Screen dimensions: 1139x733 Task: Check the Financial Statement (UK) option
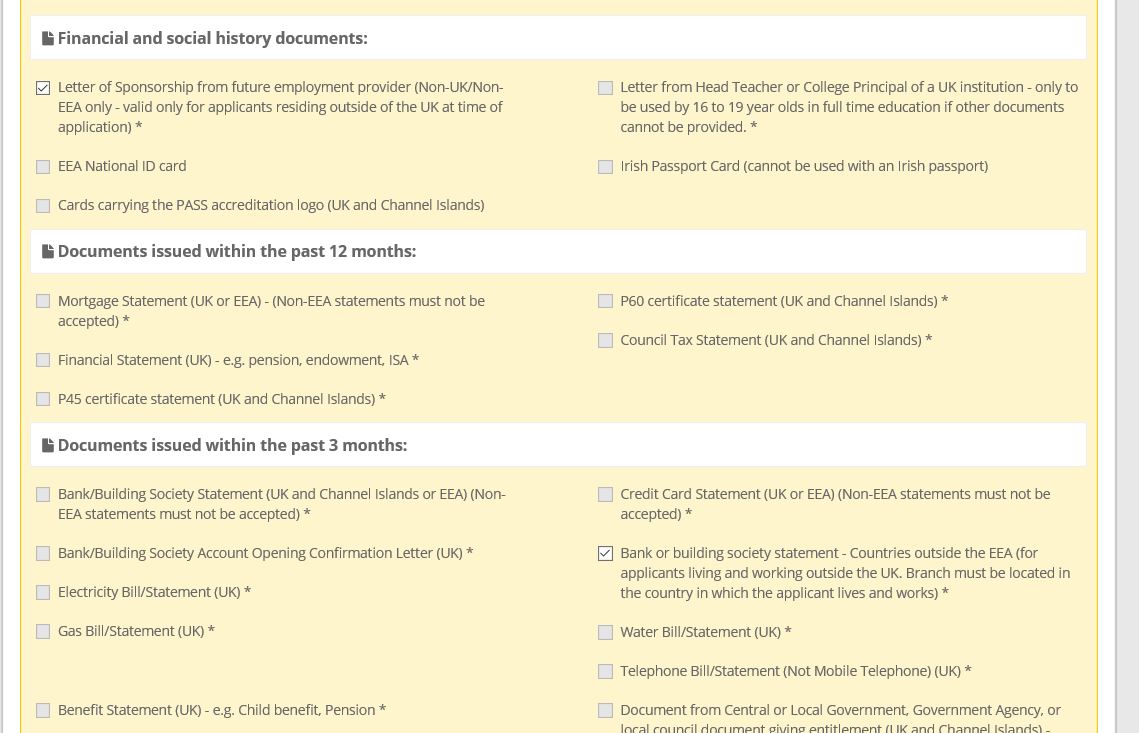click(43, 360)
